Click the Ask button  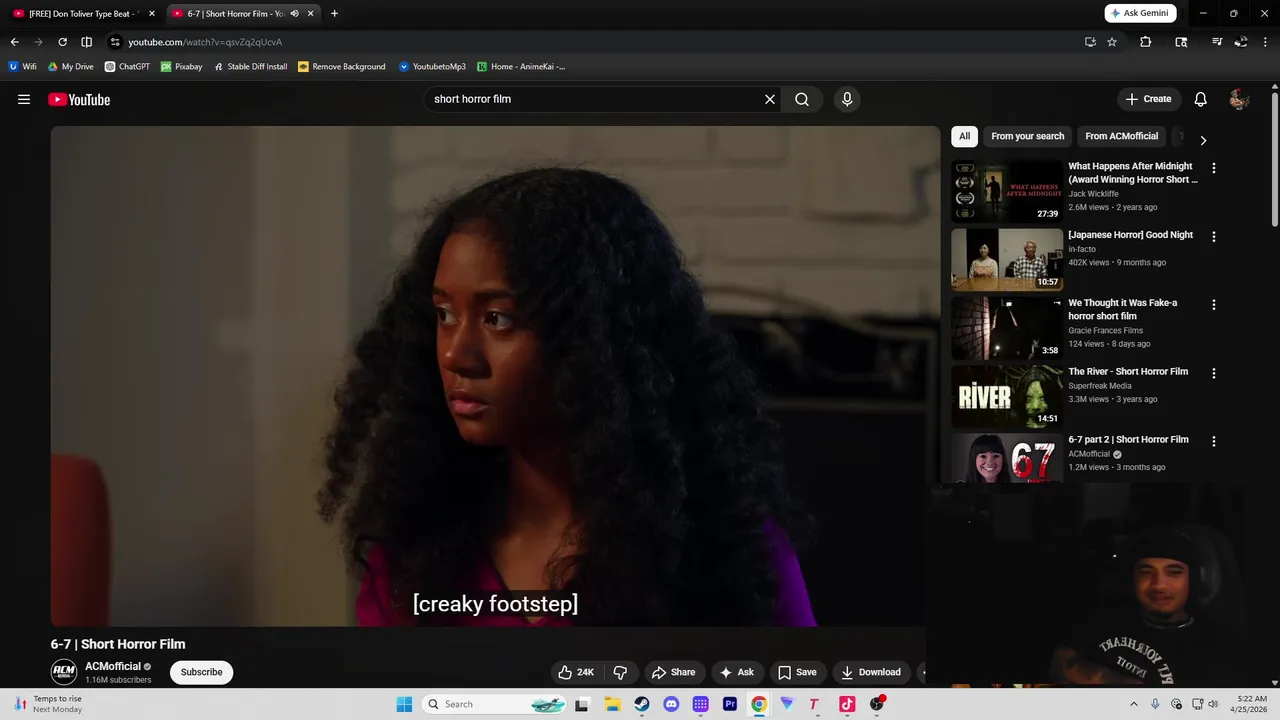736,672
